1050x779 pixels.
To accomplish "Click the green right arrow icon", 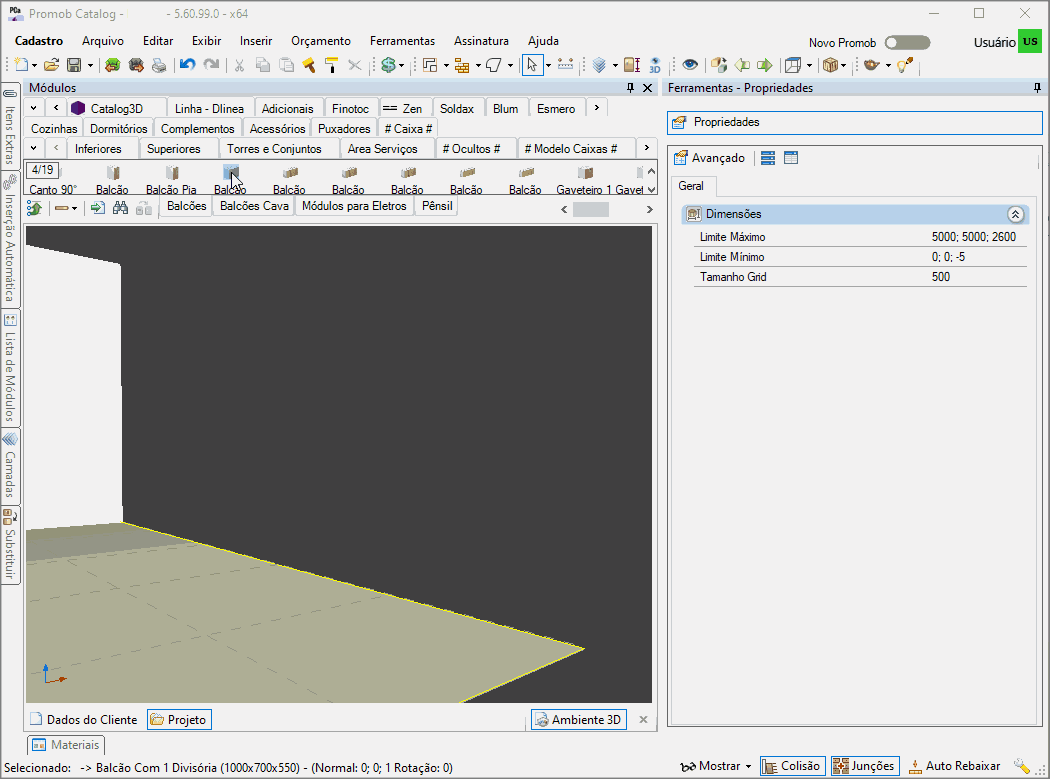I will point(765,65).
